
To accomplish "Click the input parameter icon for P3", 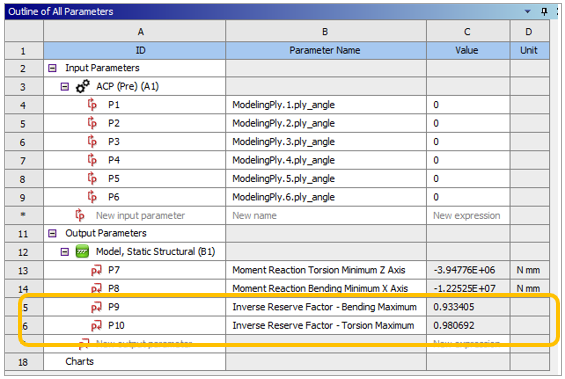I will coord(92,141).
